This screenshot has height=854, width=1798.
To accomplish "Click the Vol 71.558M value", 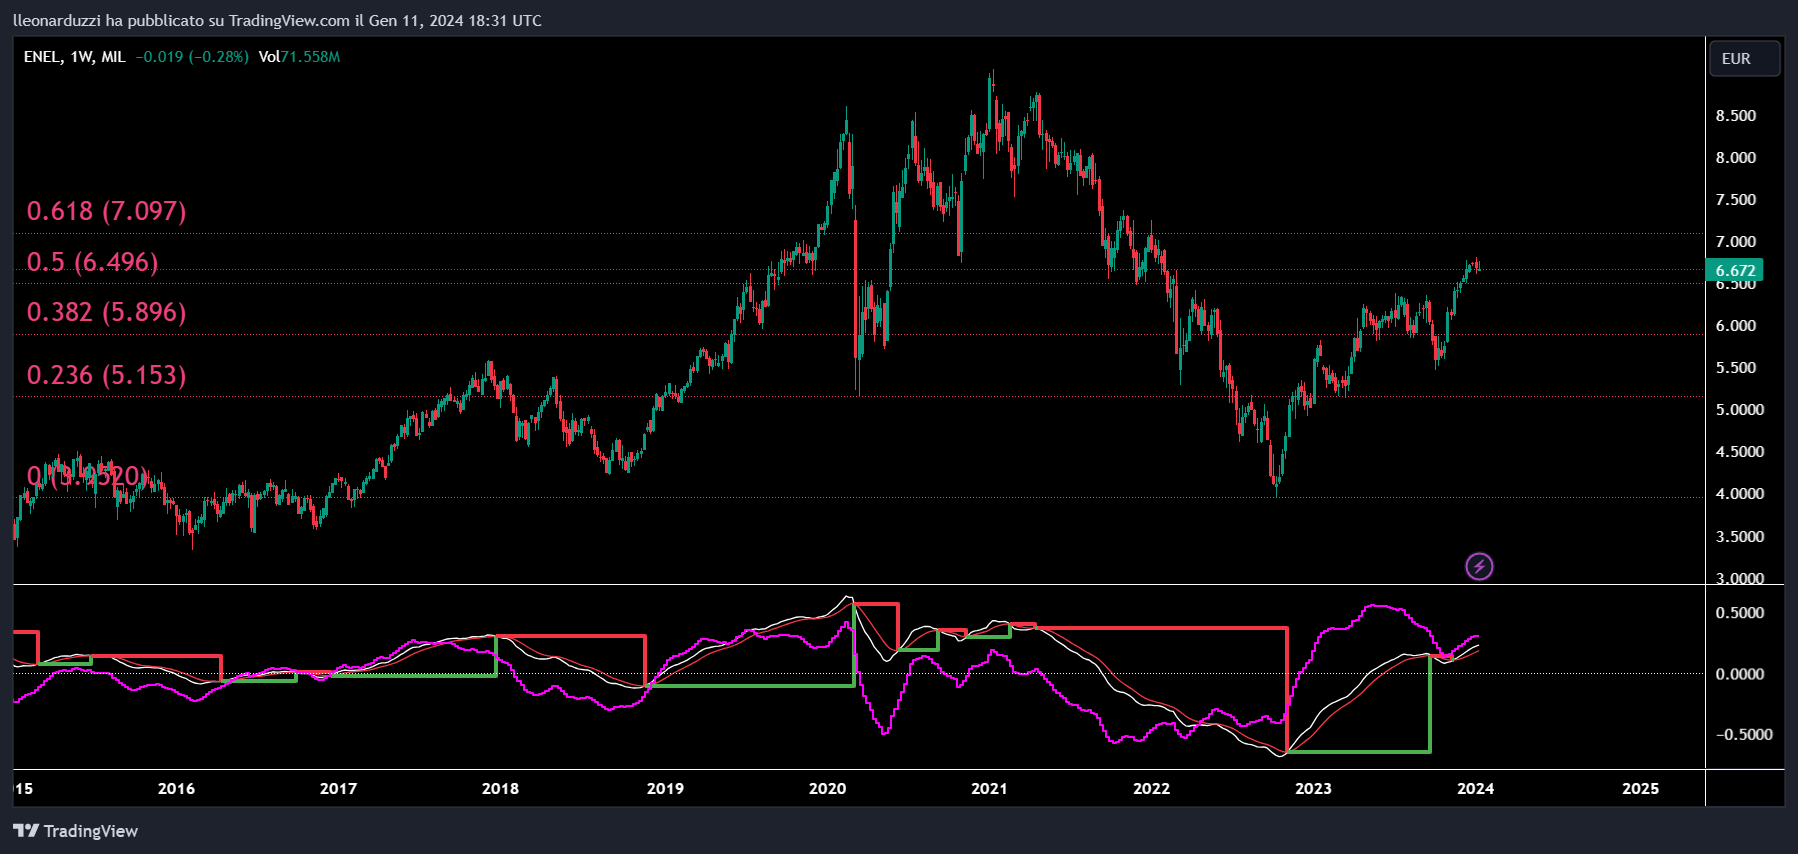I will pyautogui.click(x=299, y=57).
